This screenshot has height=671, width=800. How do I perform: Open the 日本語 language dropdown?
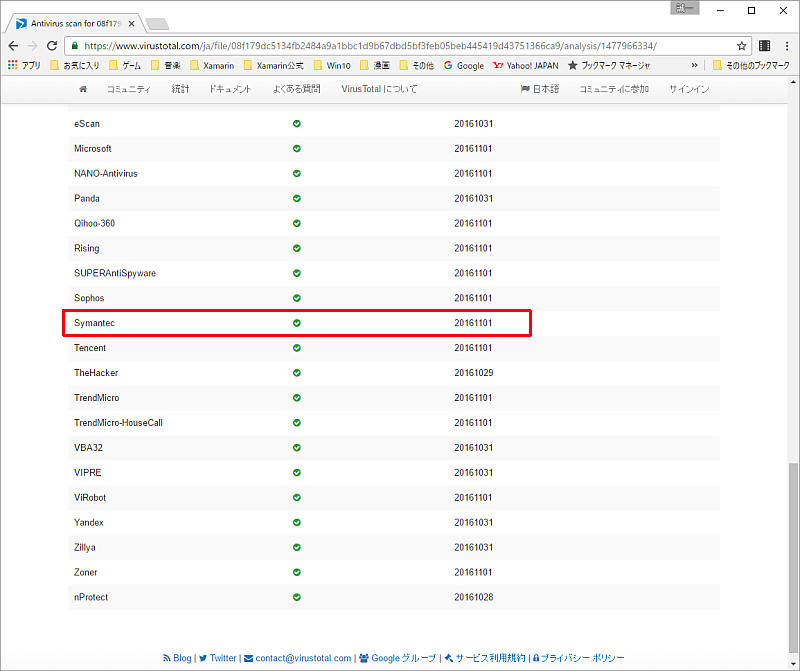point(539,89)
